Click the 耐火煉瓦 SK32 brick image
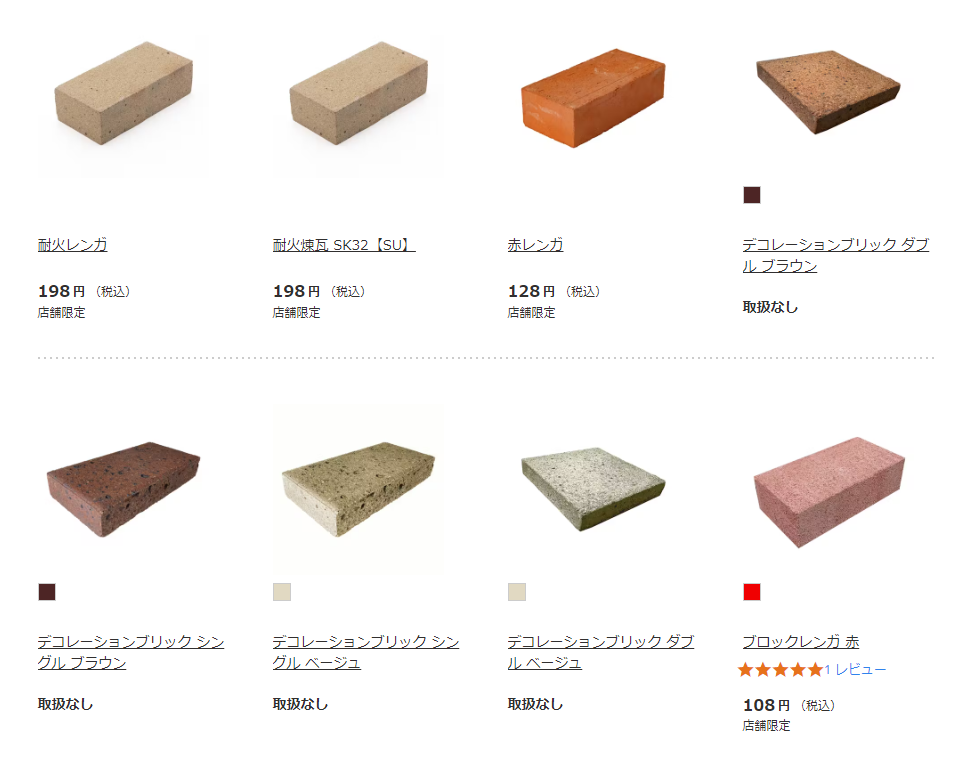 pos(359,94)
